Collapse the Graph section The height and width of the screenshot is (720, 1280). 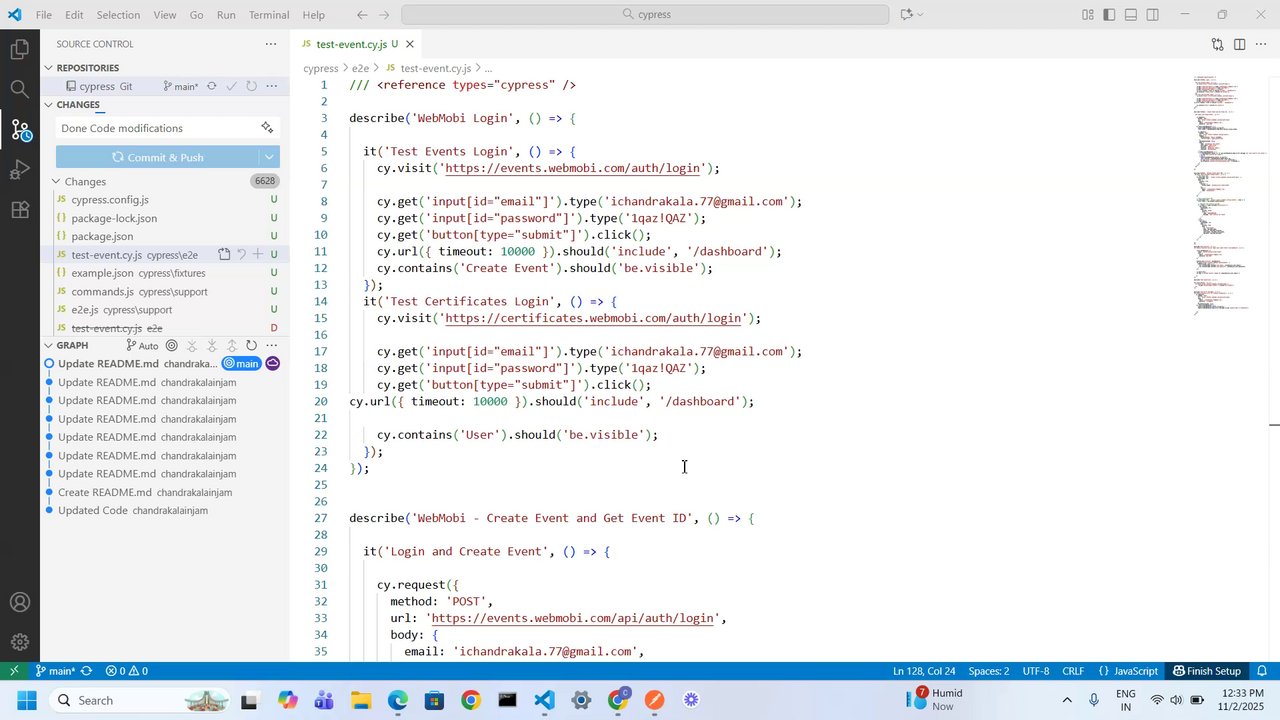pyautogui.click(x=48, y=345)
